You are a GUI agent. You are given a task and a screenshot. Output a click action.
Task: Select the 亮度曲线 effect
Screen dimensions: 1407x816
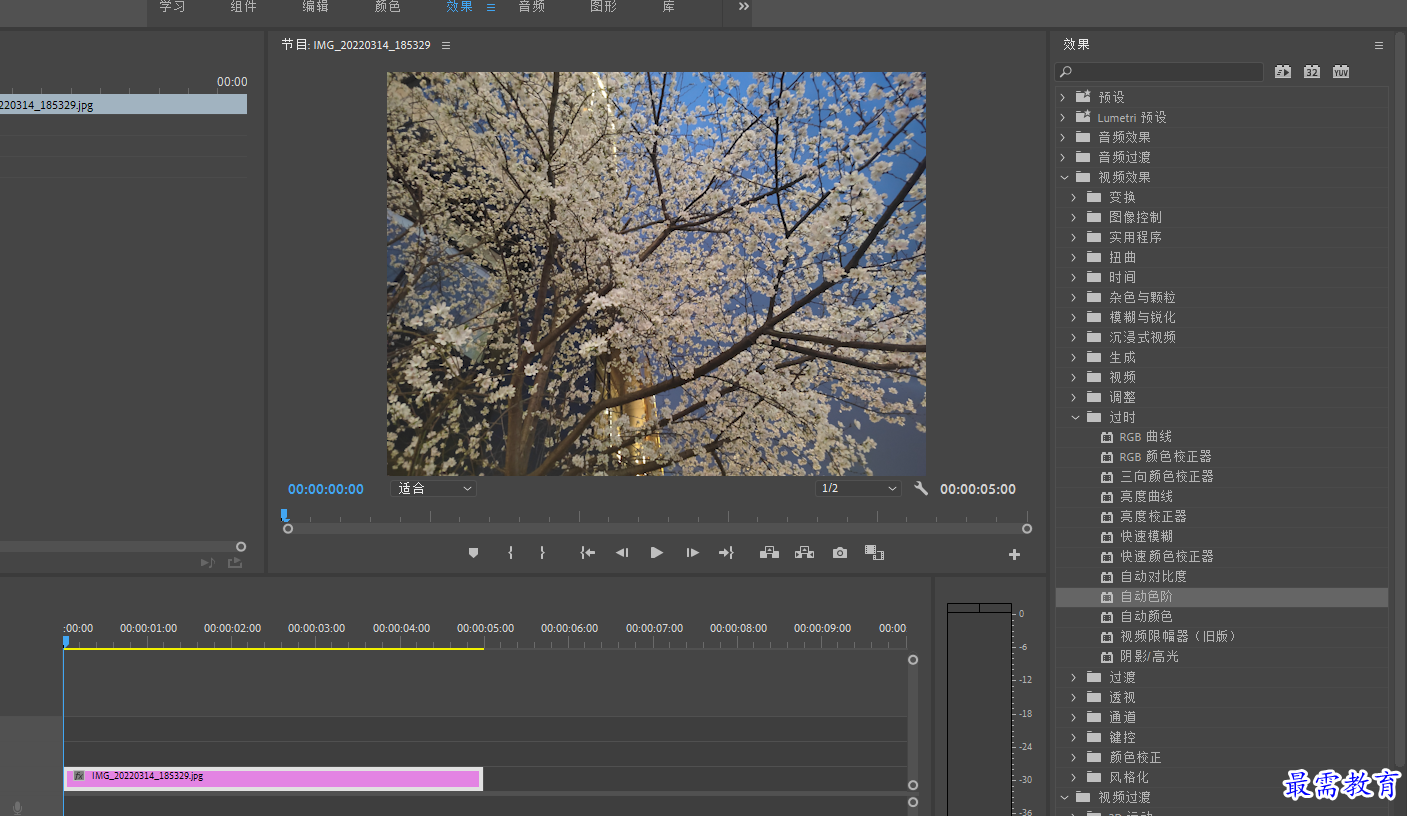point(1147,497)
